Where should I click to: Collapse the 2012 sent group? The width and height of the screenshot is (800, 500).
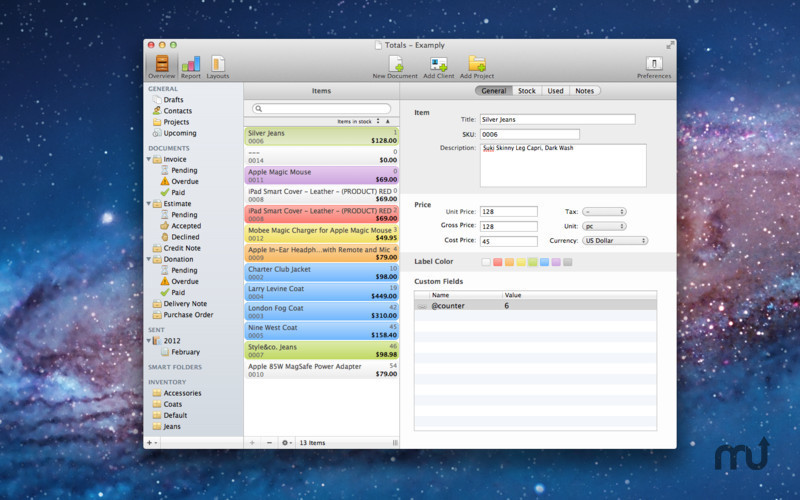click(x=149, y=340)
